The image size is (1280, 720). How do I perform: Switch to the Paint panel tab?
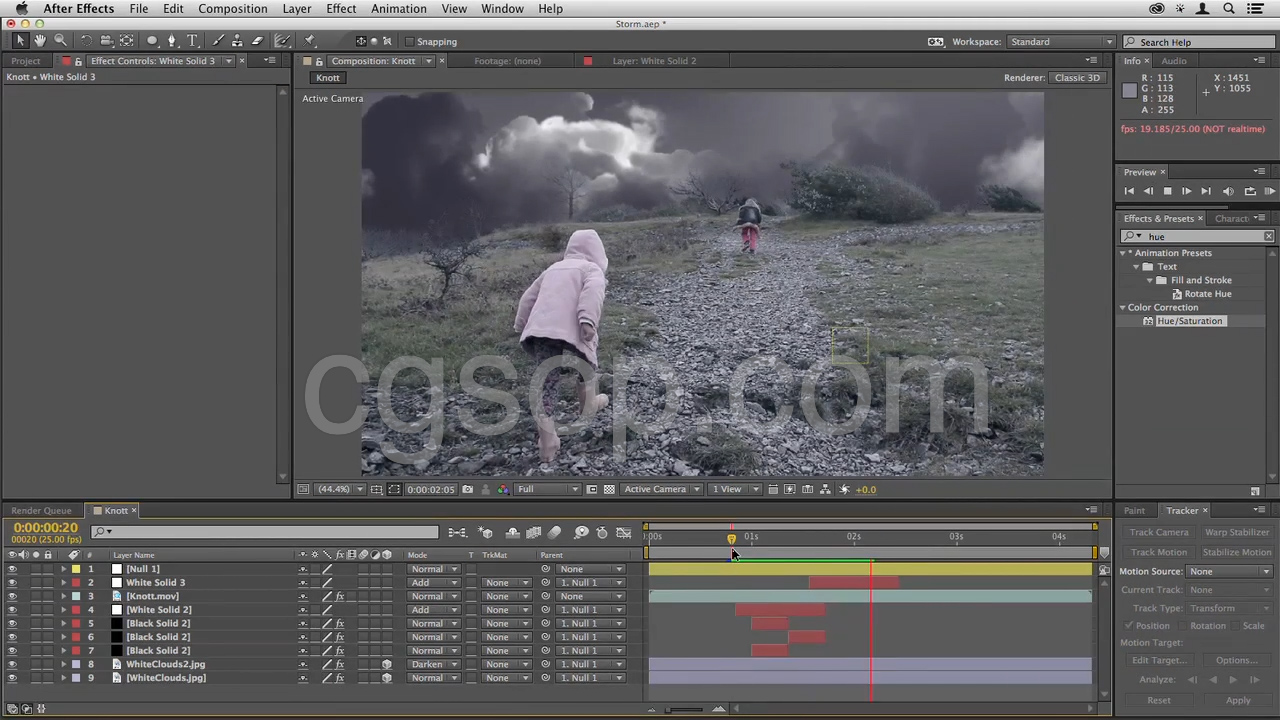point(1134,511)
